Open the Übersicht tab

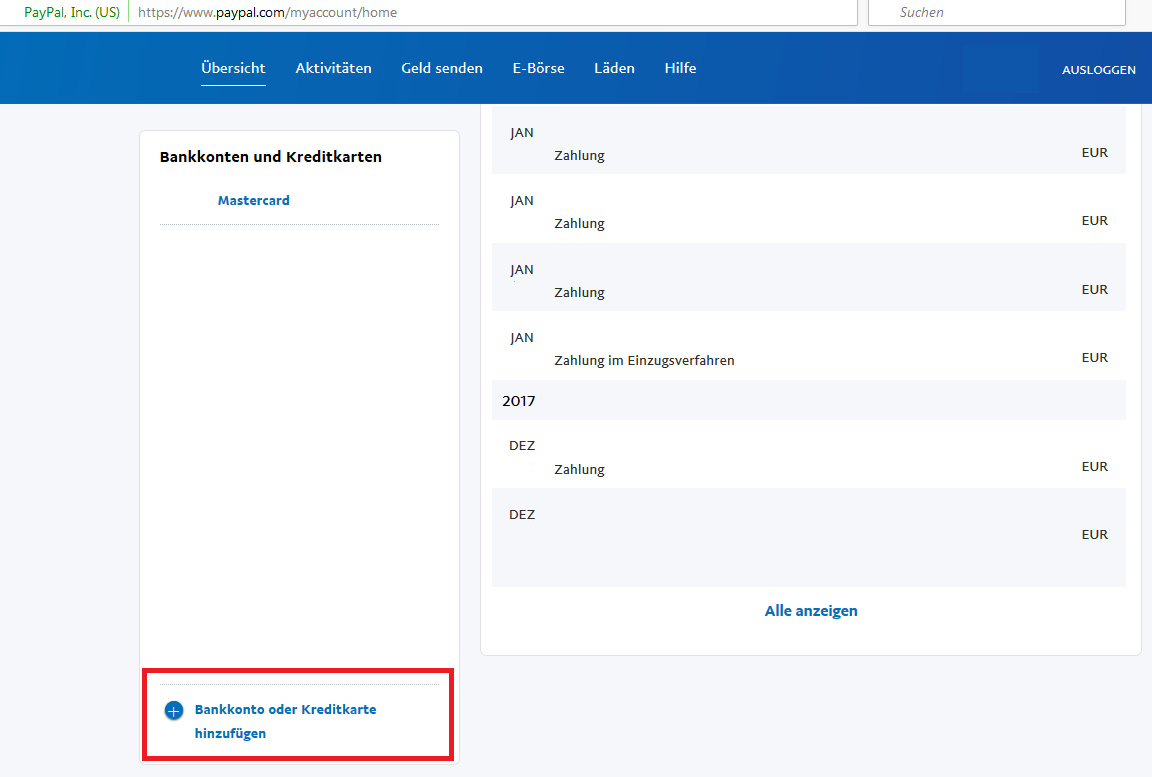tap(233, 68)
